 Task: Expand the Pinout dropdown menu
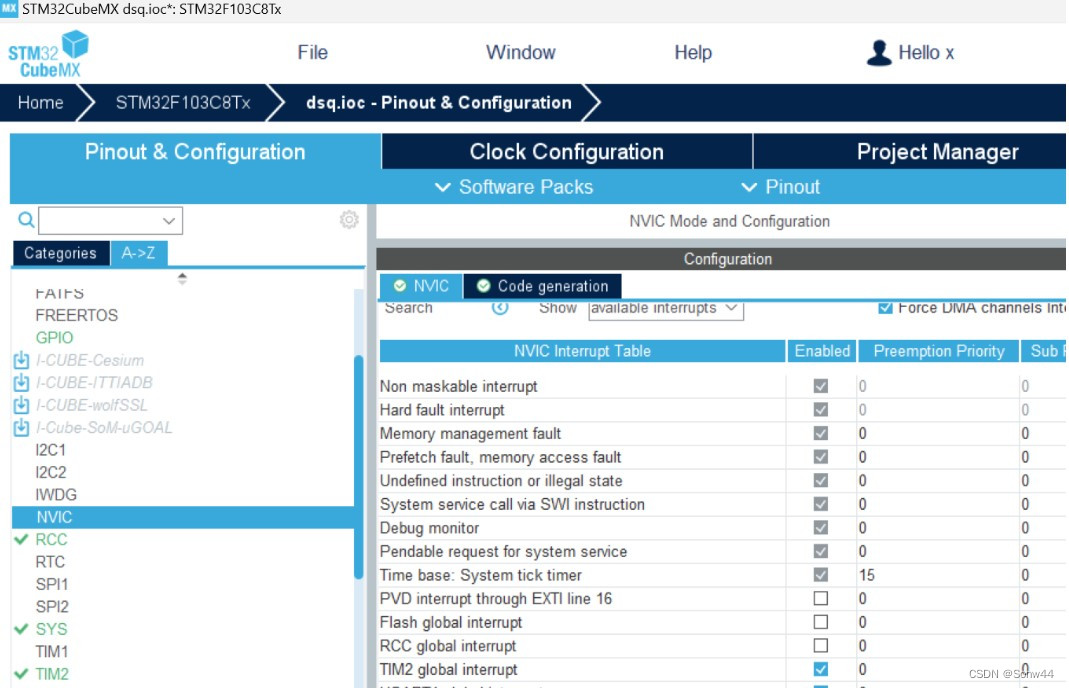780,187
